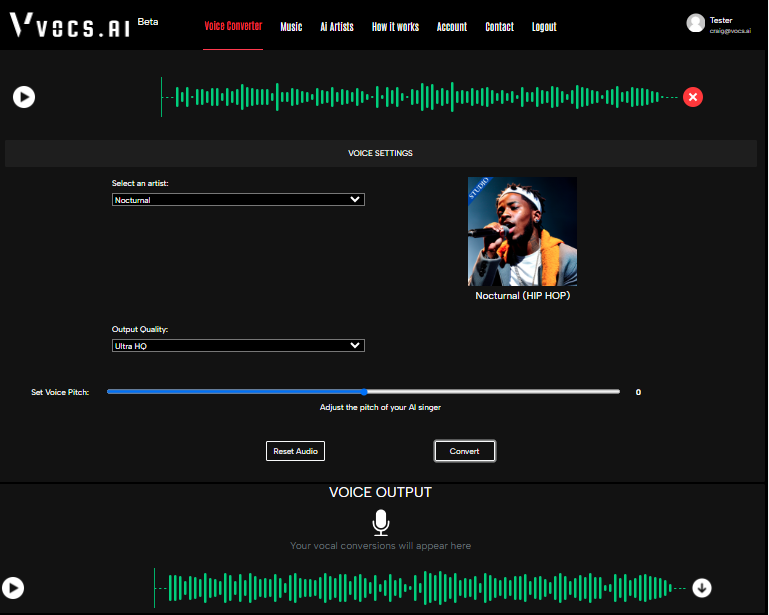Image resolution: width=769 pixels, height=615 pixels.
Task: Click the microphone icon under Voice Output
Action: 381,522
